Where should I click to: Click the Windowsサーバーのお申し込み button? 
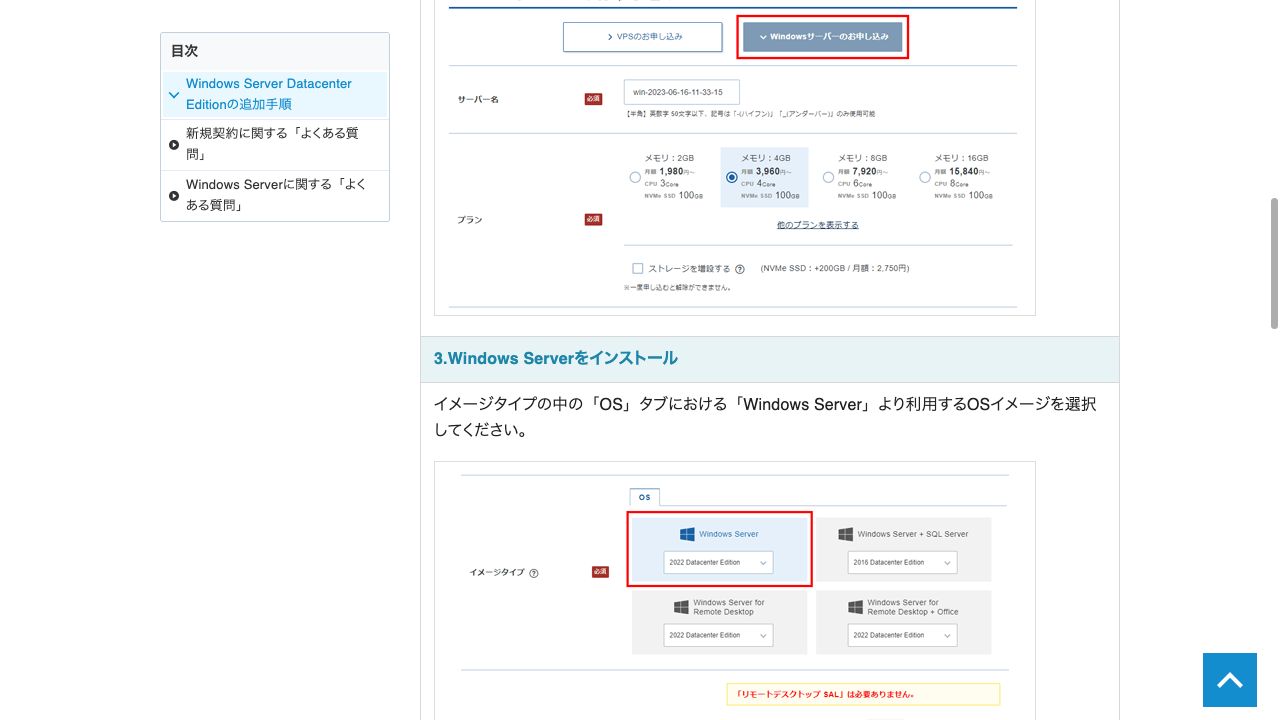point(823,37)
